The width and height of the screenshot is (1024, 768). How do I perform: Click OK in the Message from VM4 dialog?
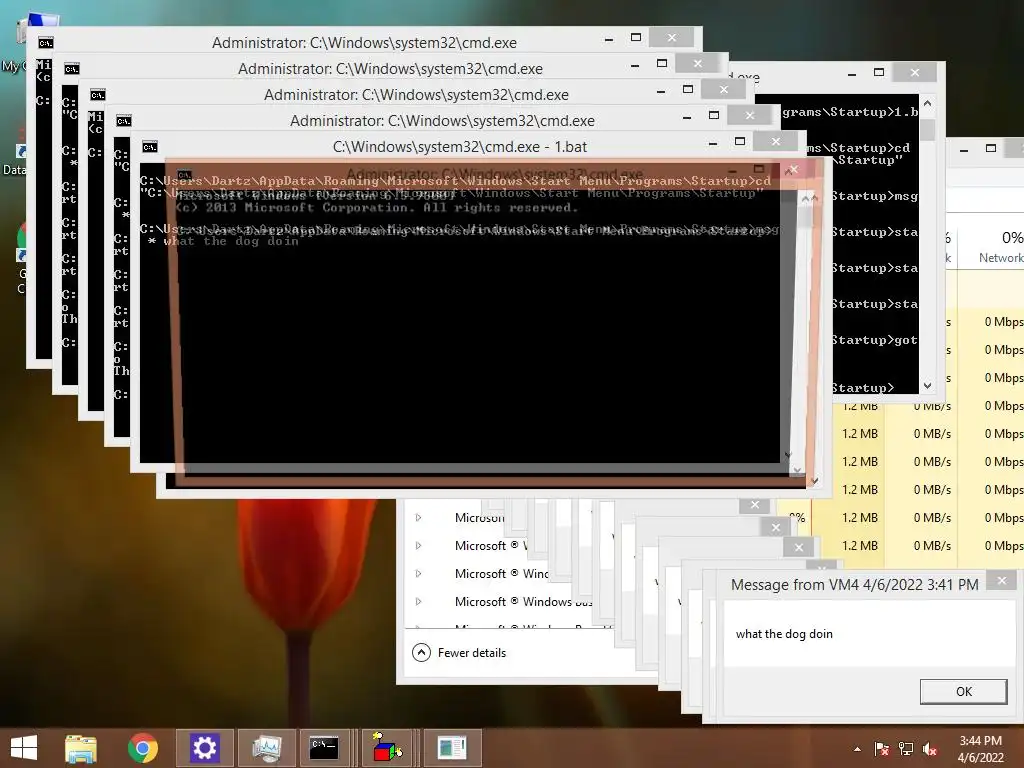point(963,692)
